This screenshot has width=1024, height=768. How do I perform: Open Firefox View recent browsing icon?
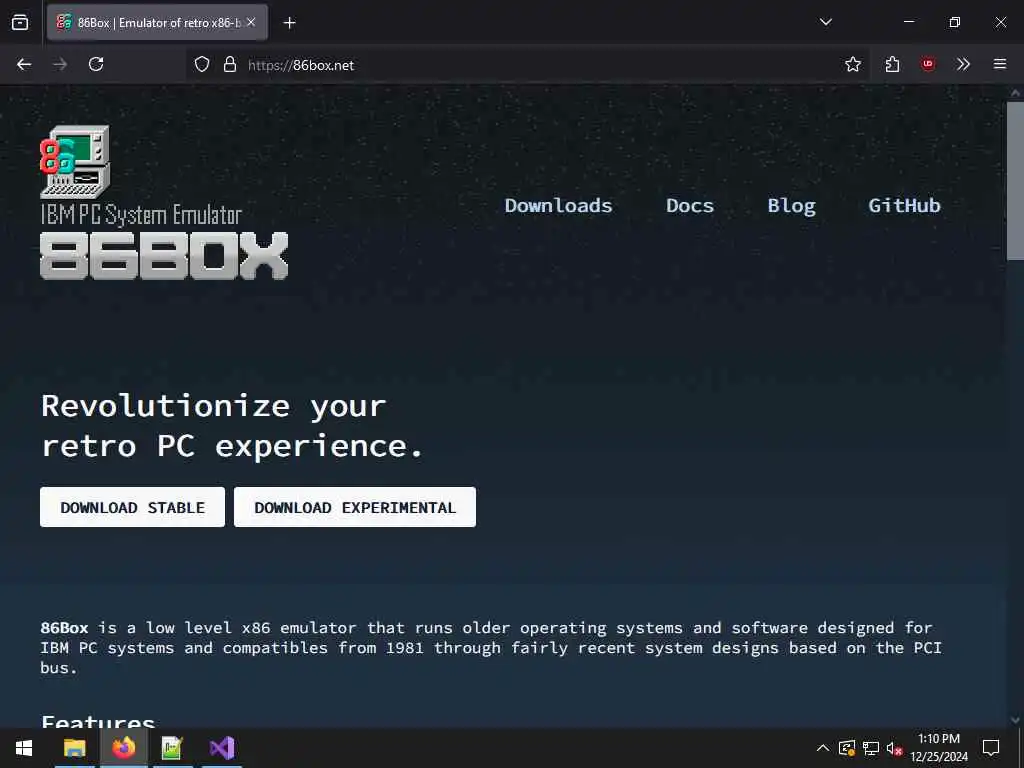[20, 22]
